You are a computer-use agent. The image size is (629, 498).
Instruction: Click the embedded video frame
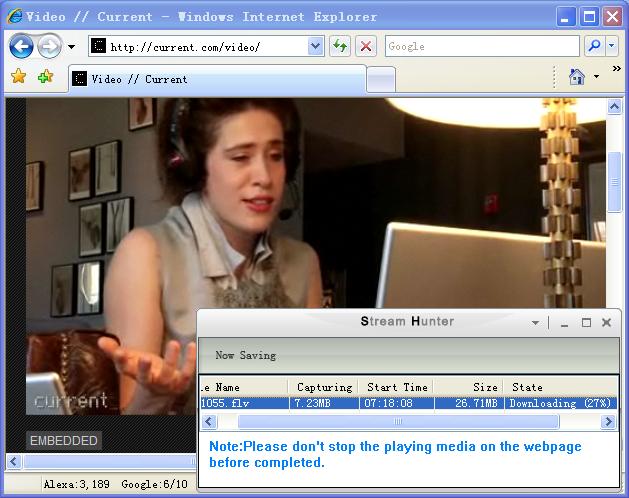pos(316,256)
